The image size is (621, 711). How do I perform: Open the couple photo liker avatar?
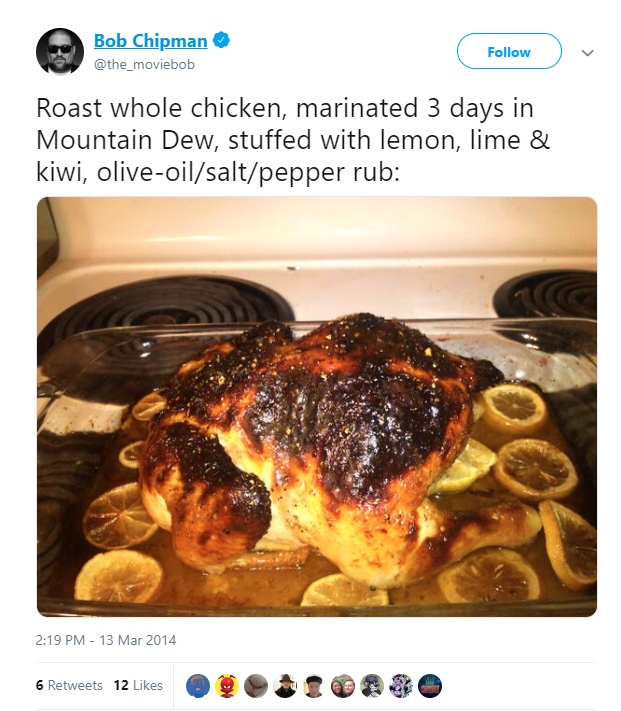click(343, 686)
